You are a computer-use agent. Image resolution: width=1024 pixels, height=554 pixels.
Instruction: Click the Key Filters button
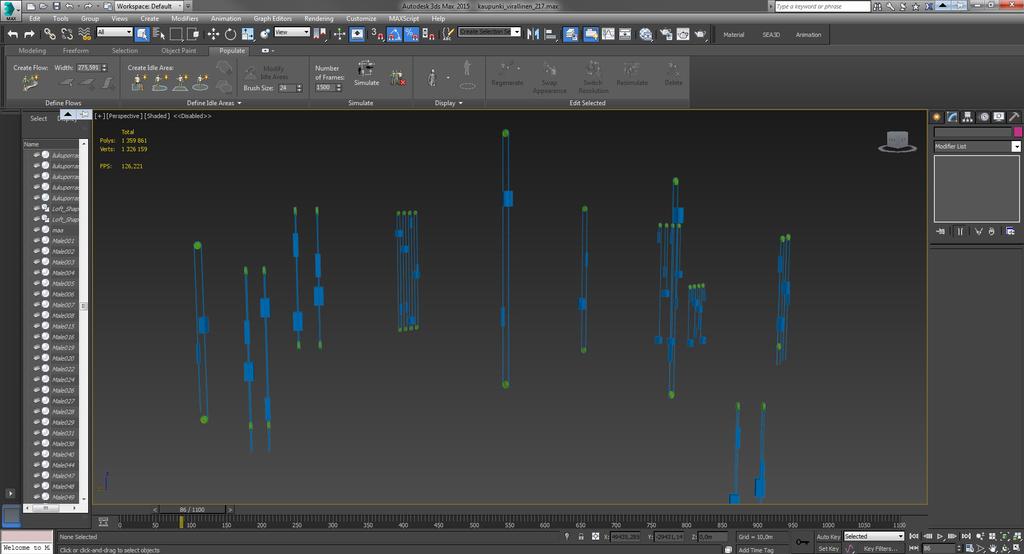pos(878,549)
